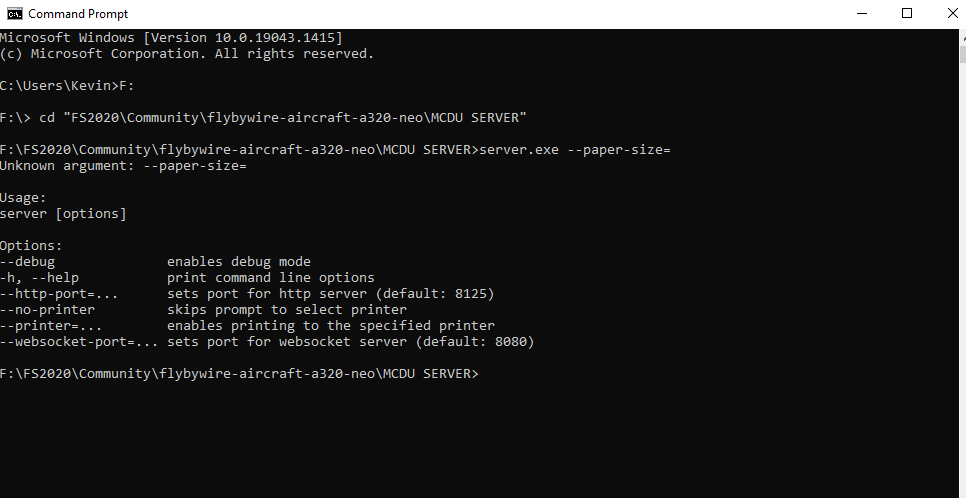Open the Command Prompt system menu icon

point(15,14)
